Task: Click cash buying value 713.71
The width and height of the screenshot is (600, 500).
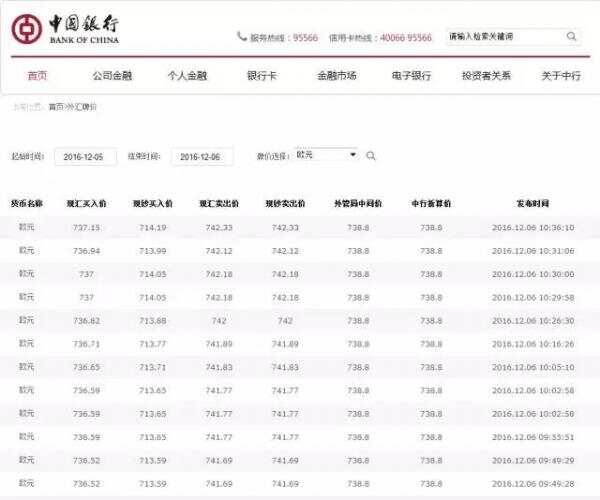Action: pyautogui.click(x=153, y=367)
